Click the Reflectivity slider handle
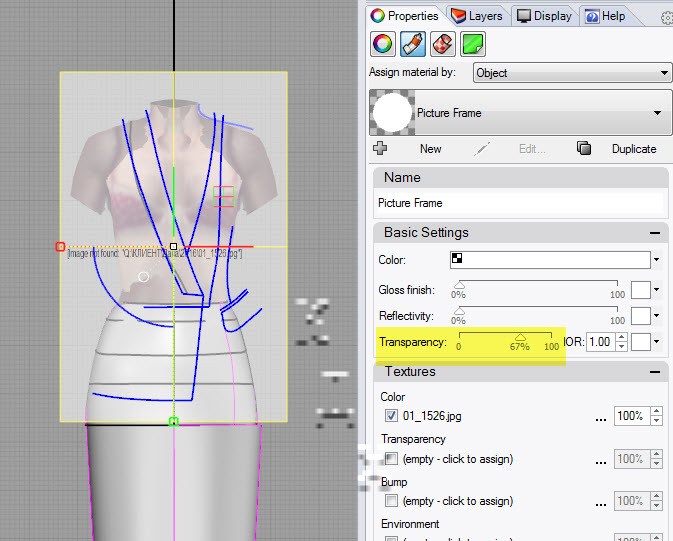The height and width of the screenshot is (541, 673). [459, 310]
